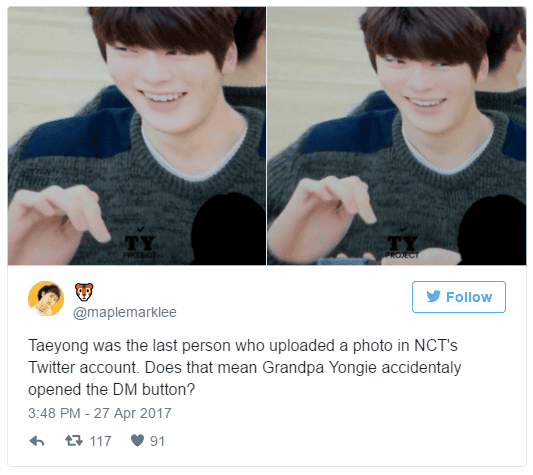This screenshot has width=533, height=475.
Task: View the 91 likes count
Action: pos(157,441)
